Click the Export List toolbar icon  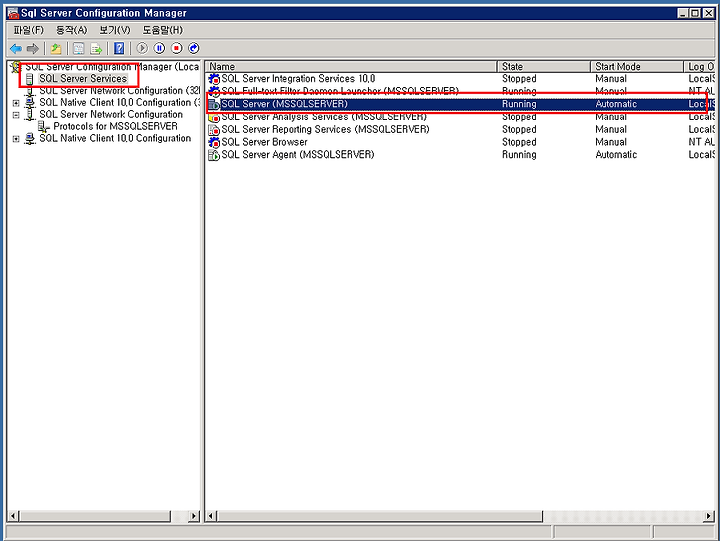pos(96,48)
